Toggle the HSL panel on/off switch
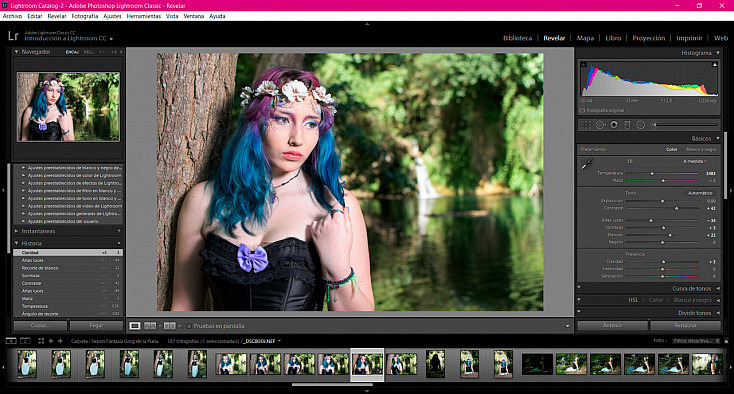Screen dimensions: 734x394 [579, 300]
